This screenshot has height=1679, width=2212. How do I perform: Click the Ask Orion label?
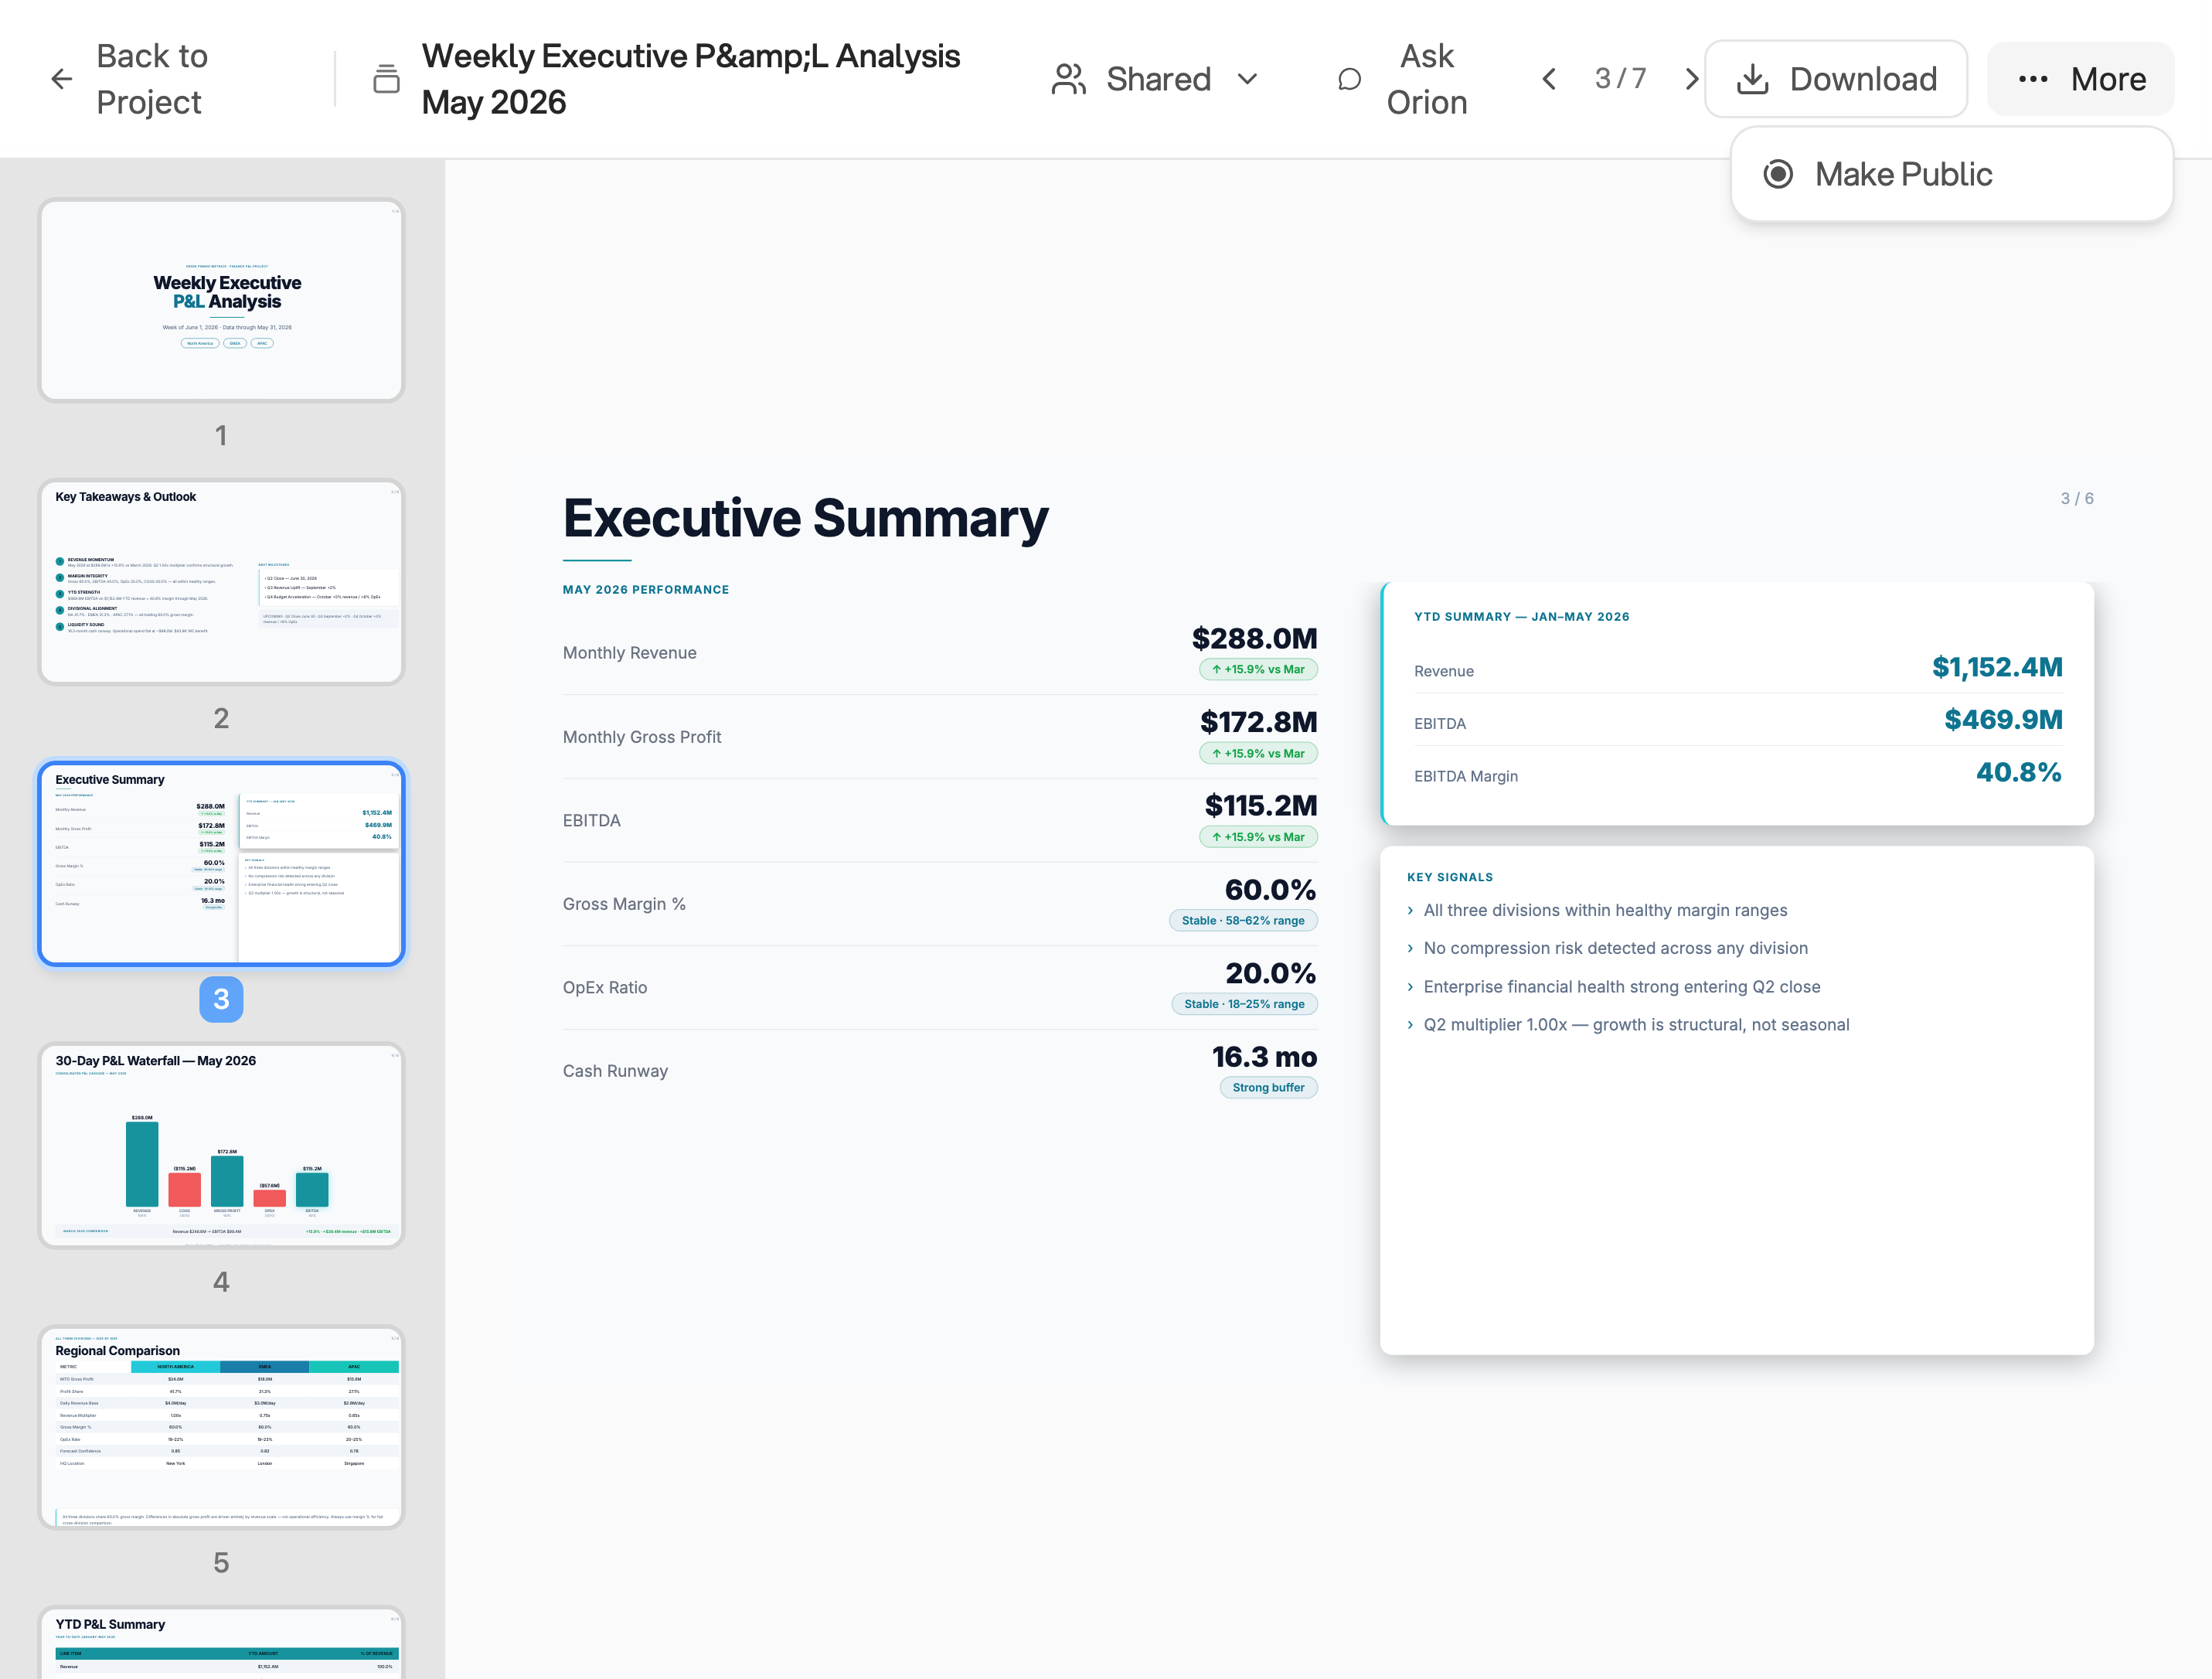[x=1427, y=79]
